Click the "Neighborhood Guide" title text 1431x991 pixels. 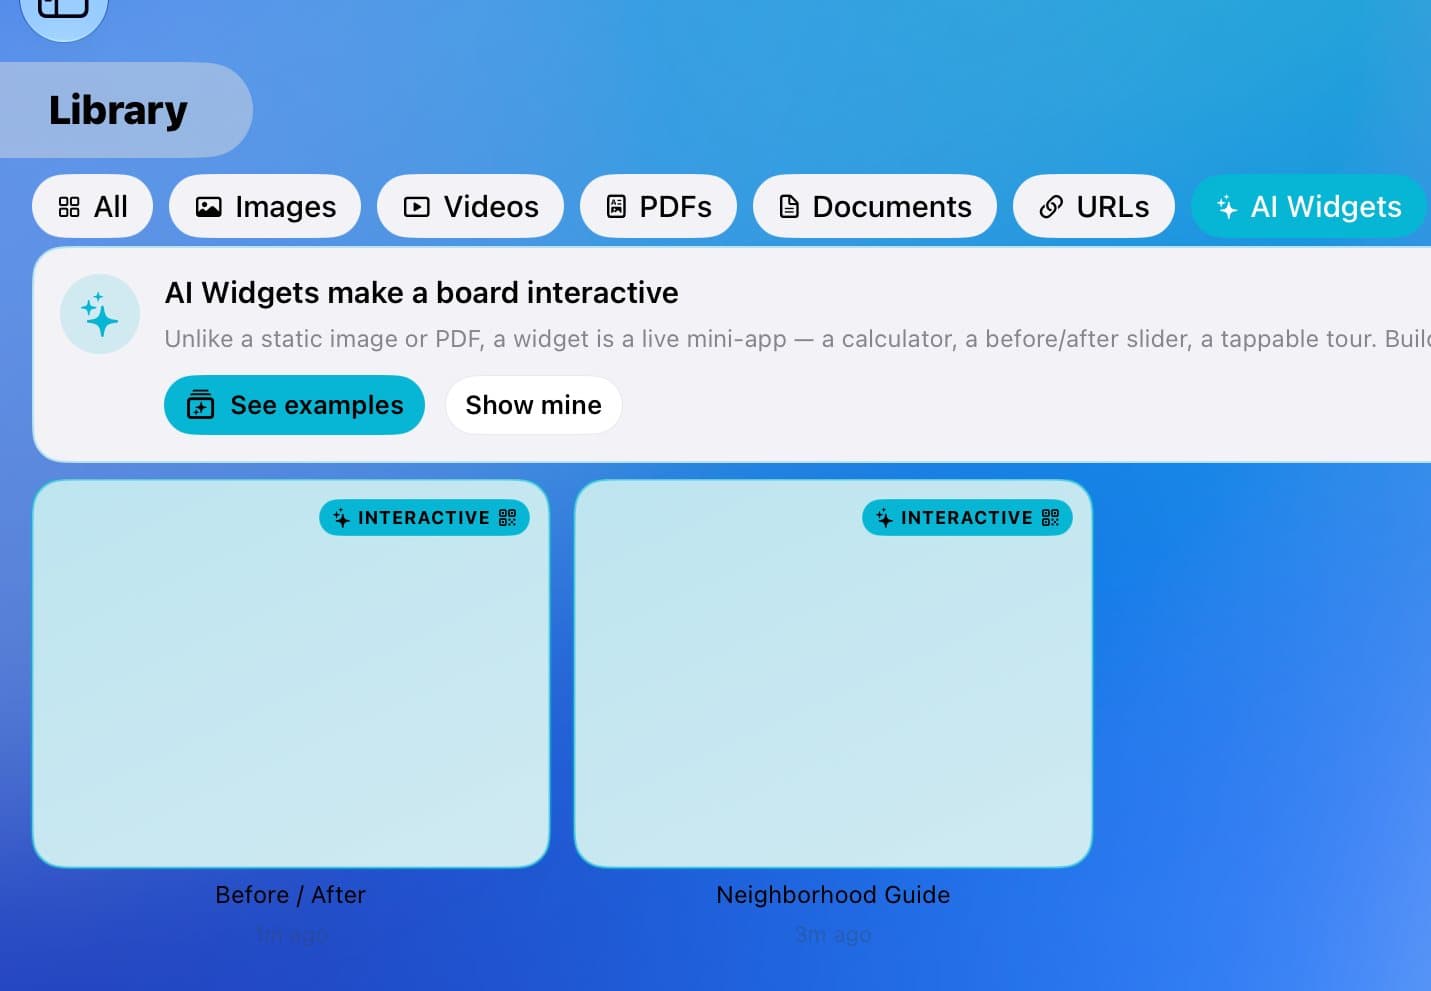[833, 895]
